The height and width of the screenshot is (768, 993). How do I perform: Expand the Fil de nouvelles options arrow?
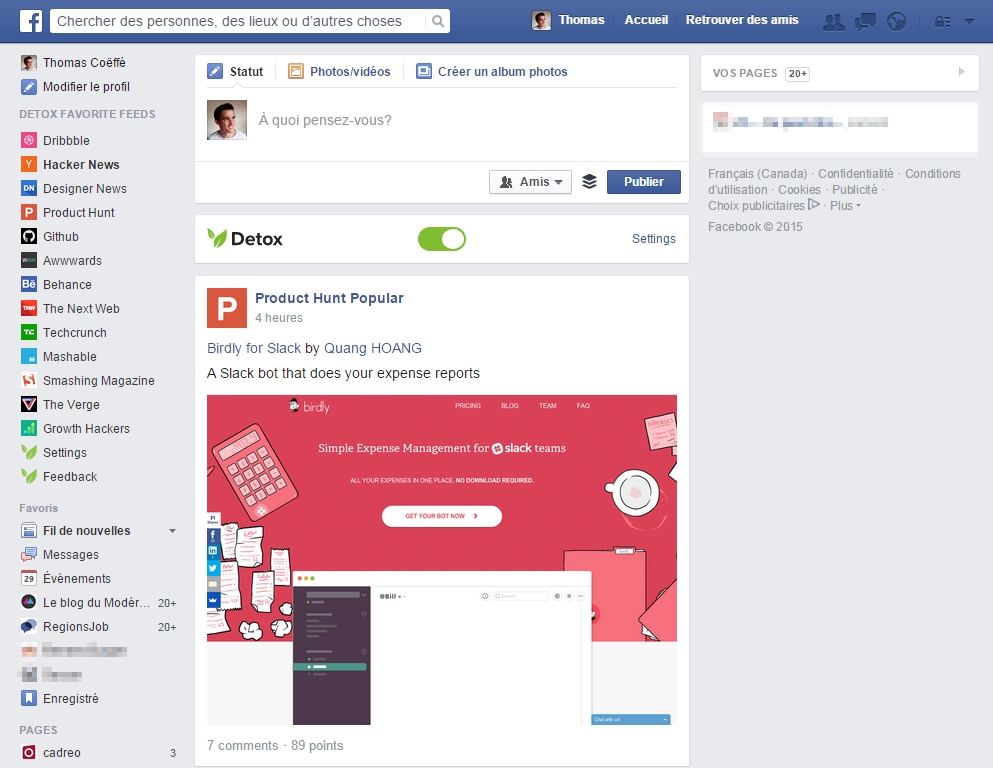pyautogui.click(x=172, y=531)
